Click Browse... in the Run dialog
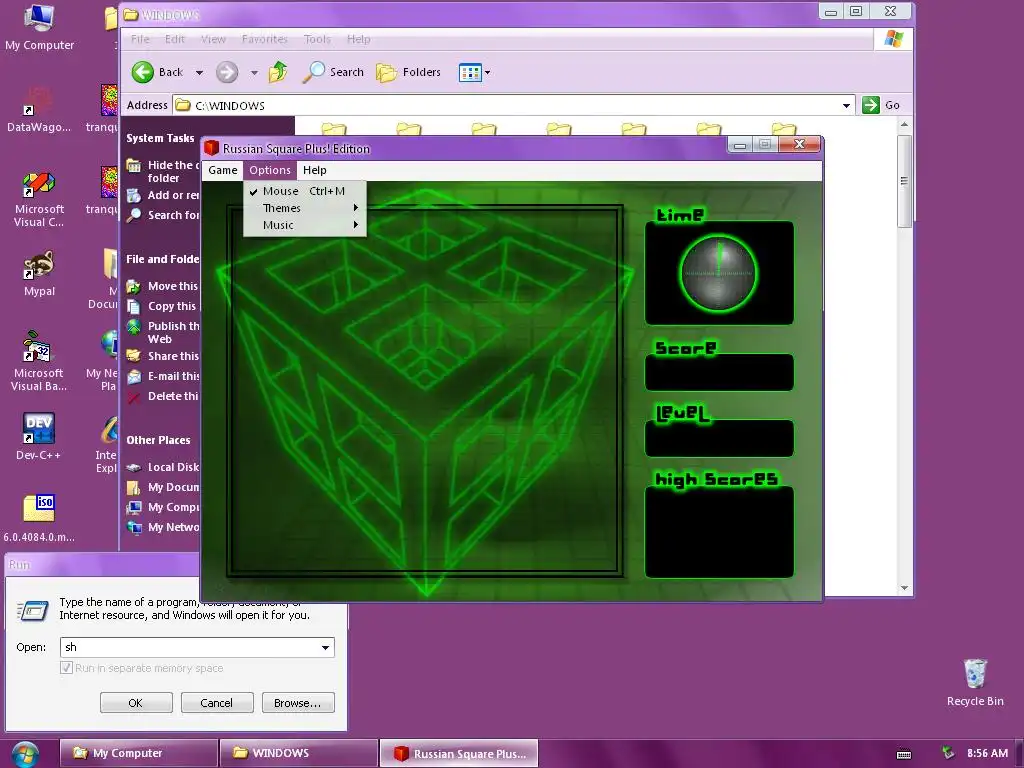1024x768 pixels. pos(298,703)
